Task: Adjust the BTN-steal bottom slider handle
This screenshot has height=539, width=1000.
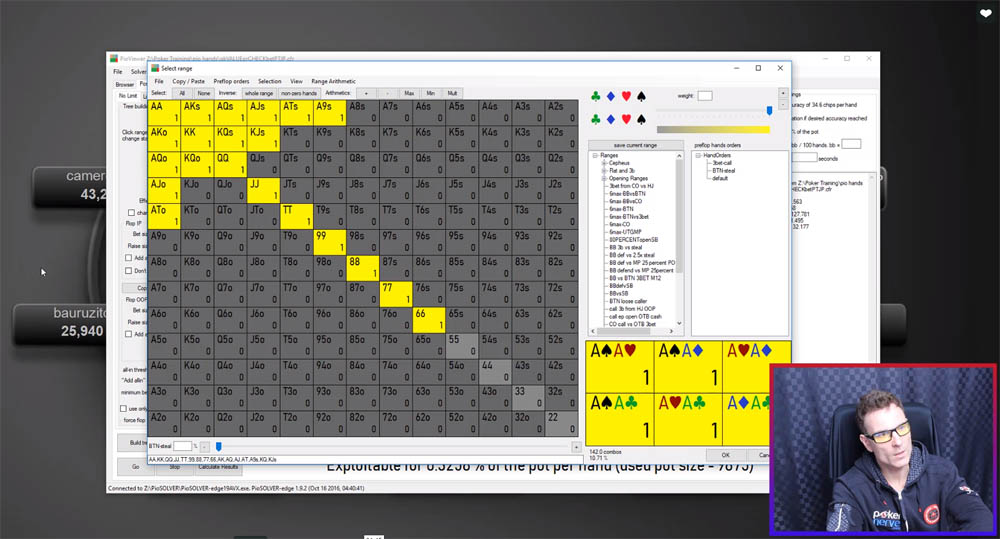Action: [218, 447]
